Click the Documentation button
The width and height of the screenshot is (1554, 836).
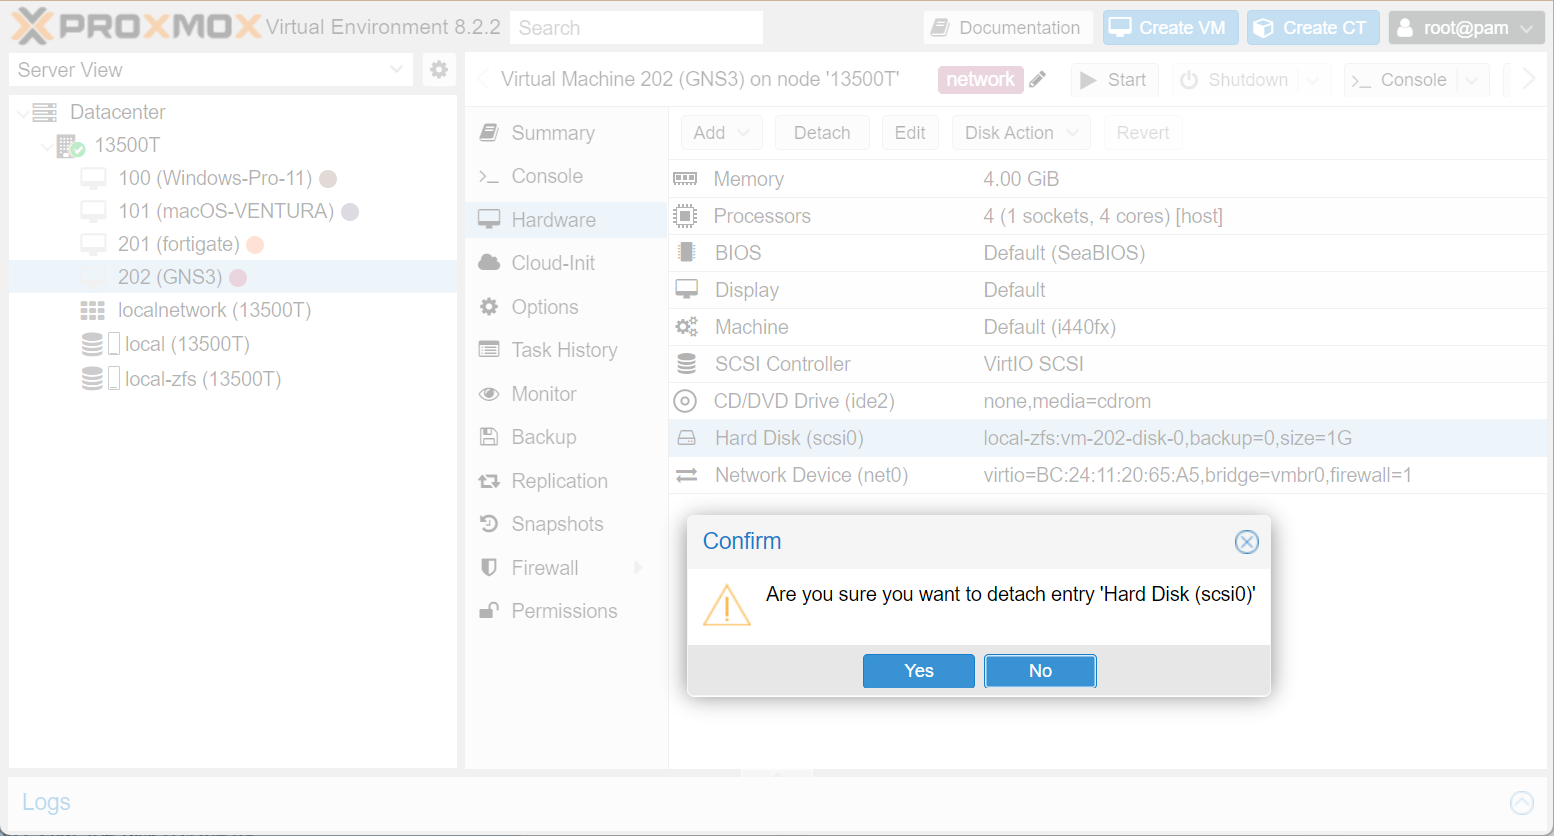(x=1008, y=28)
